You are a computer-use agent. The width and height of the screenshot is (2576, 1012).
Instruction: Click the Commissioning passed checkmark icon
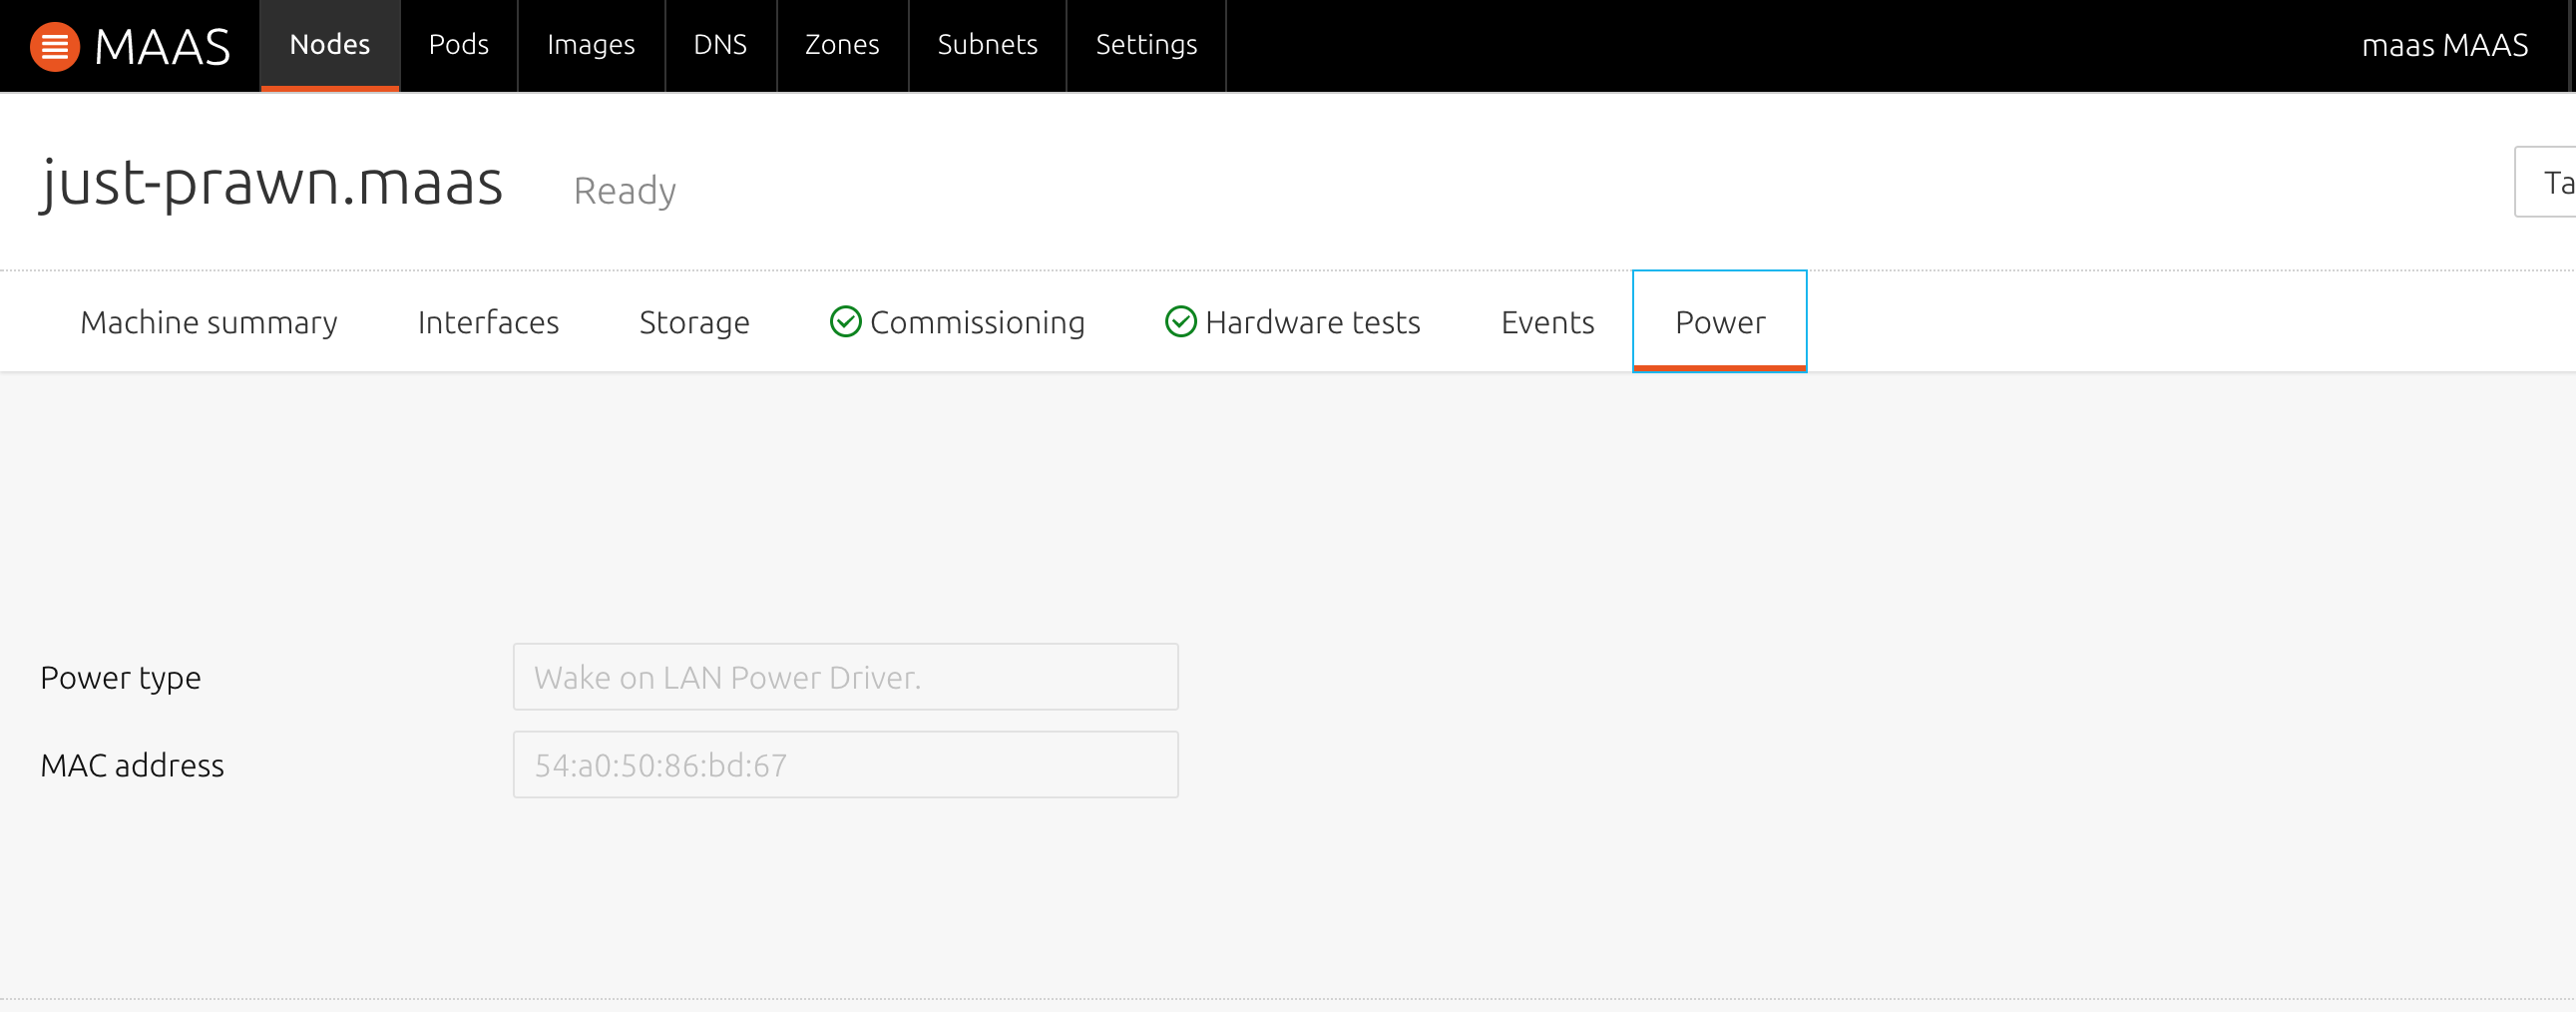pos(845,322)
